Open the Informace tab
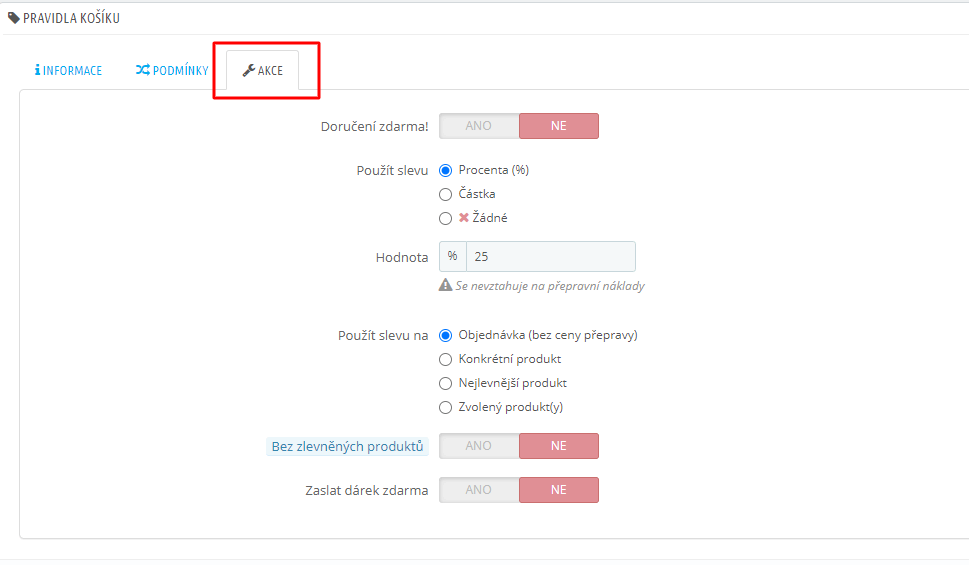This screenshot has height=565, width=969. click(68, 70)
